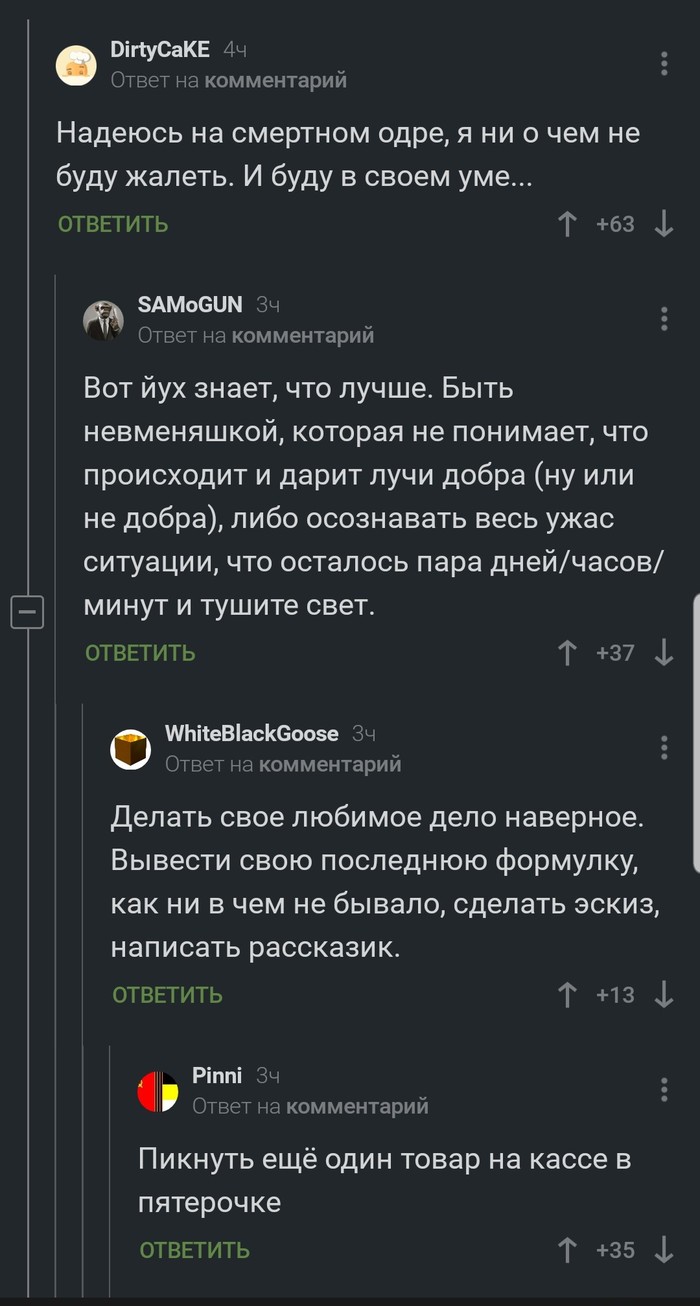The width and height of the screenshot is (700, 1306).
Task: Click SAMoGUN's avatar picture
Action: point(104,318)
